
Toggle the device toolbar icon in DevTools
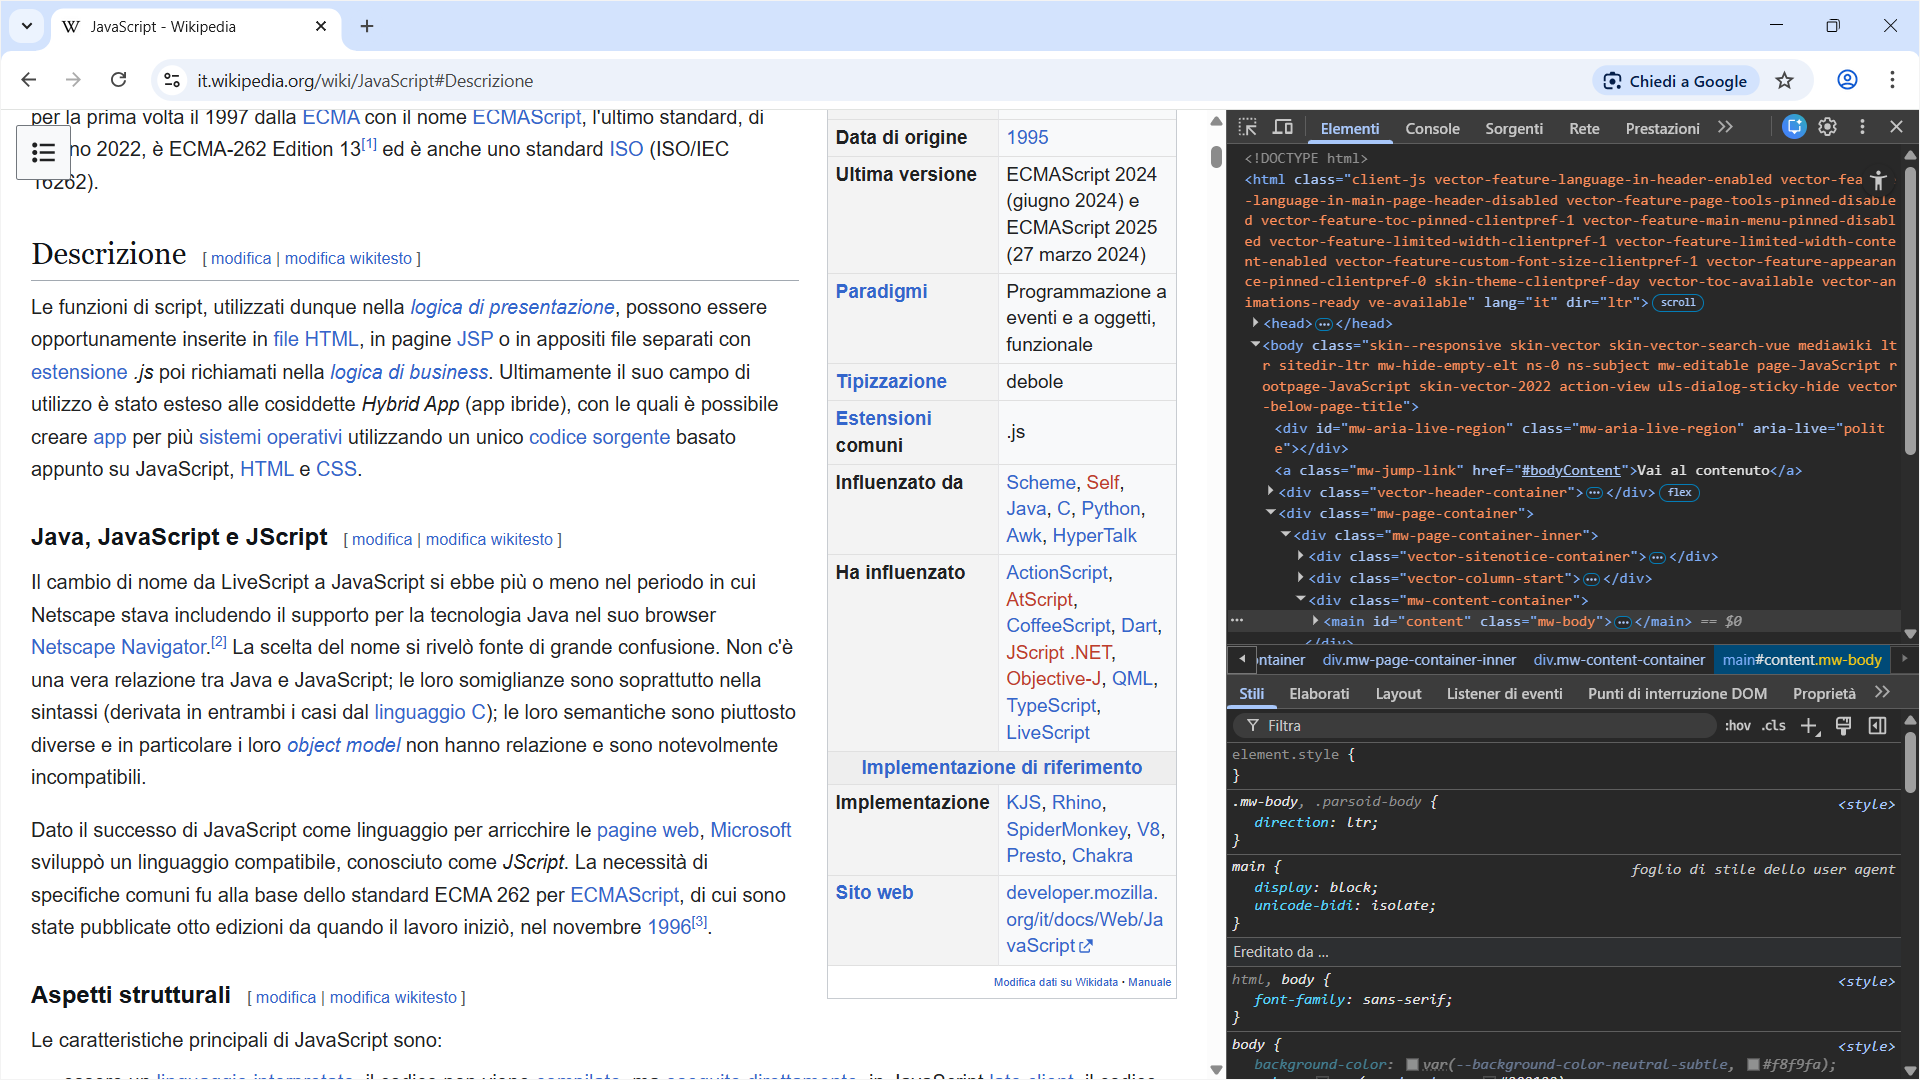point(1283,127)
